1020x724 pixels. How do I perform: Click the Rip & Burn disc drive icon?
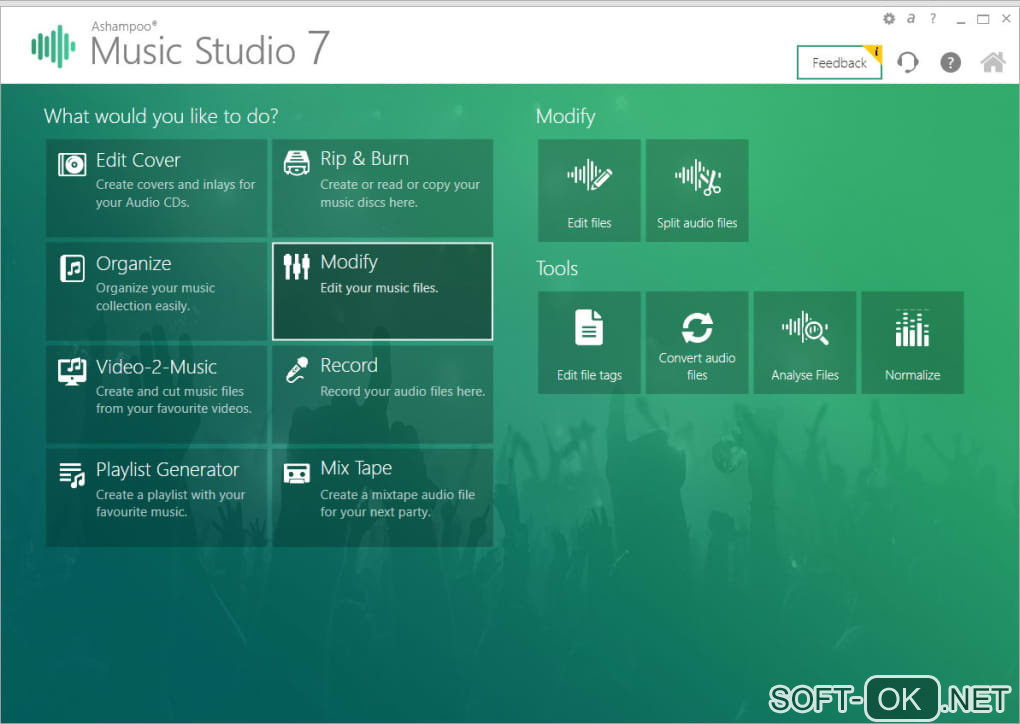pyautogui.click(x=297, y=163)
